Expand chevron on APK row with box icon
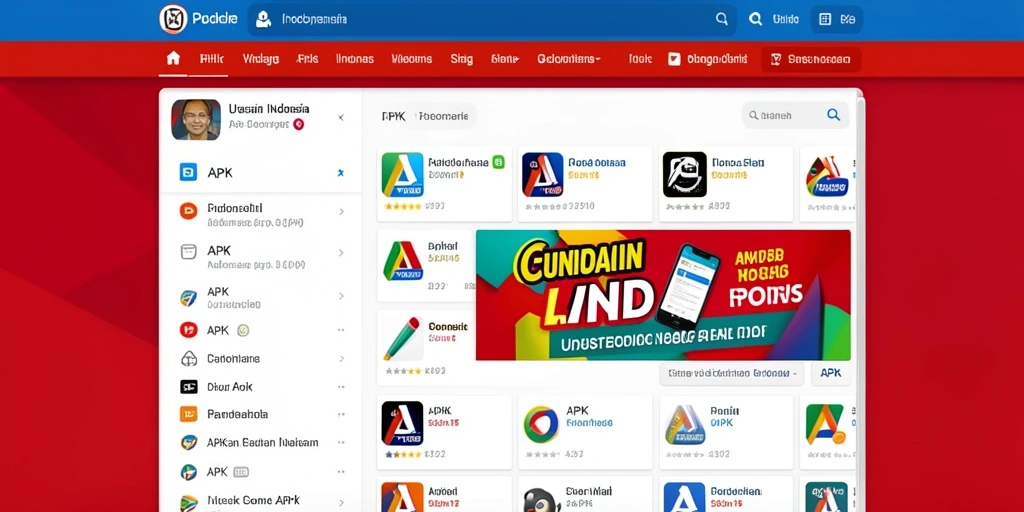The height and width of the screenshot is (512, 1024). [341, 253]
